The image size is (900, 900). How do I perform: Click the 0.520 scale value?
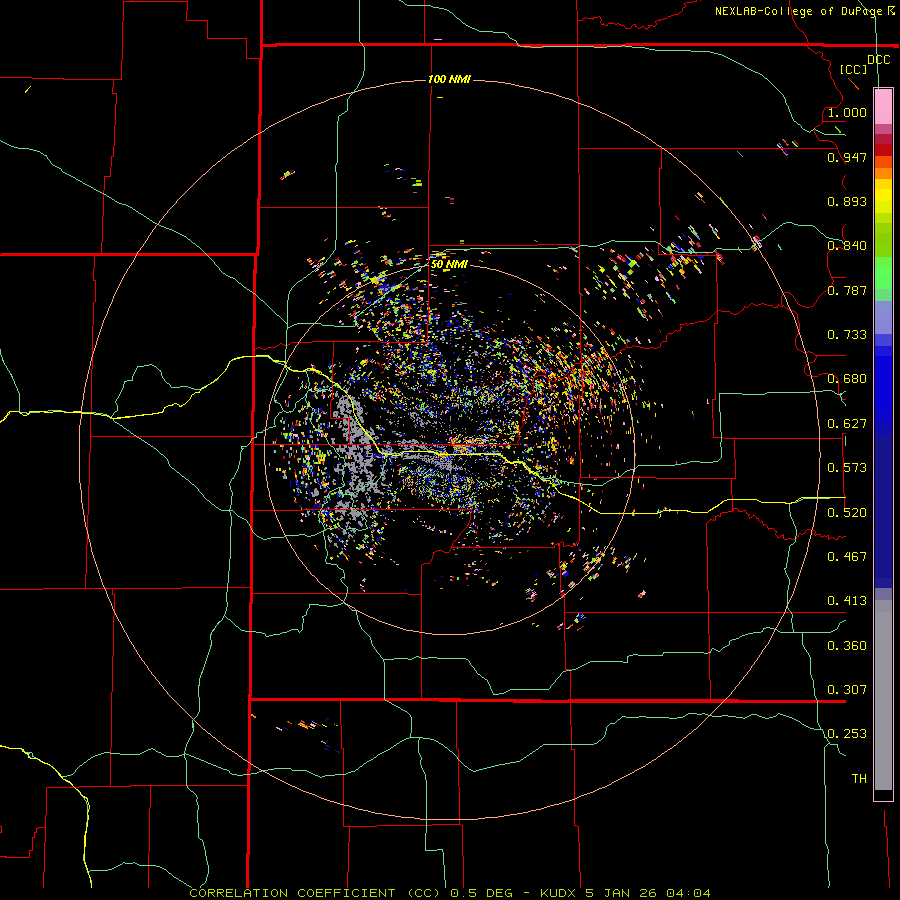coord(847,513)
